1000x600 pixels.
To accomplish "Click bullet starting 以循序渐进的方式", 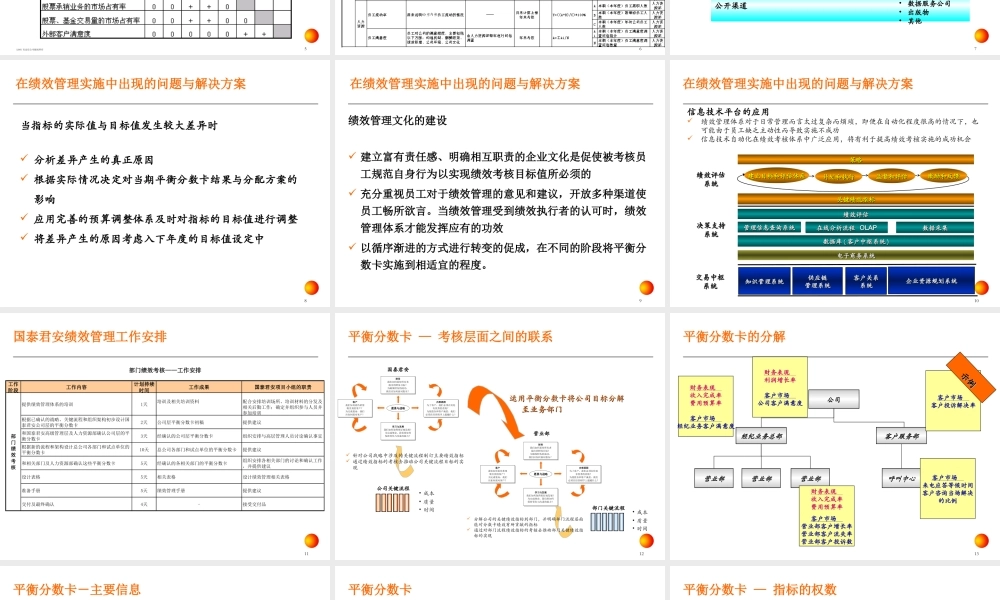I will click(503, 256).
